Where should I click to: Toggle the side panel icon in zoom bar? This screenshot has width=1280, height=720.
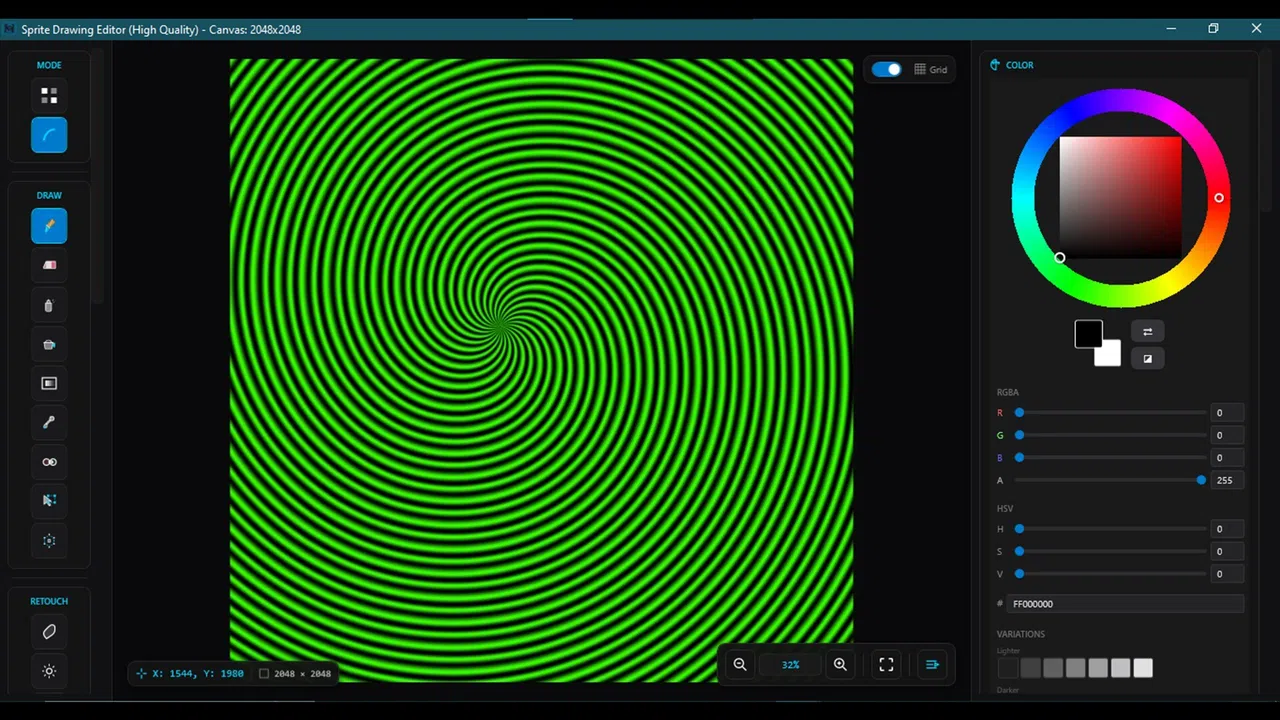pyautogui.click(x=932, y=664)
